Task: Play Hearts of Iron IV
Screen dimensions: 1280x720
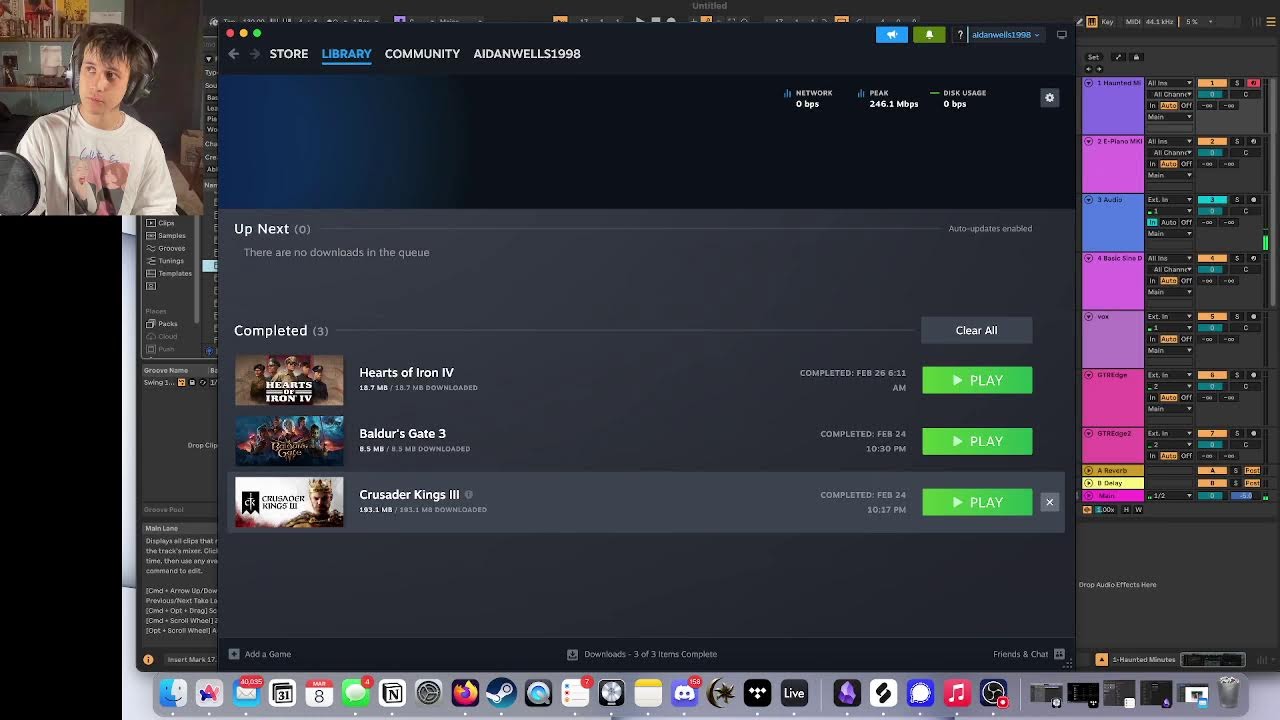Action: click(977, 380)
